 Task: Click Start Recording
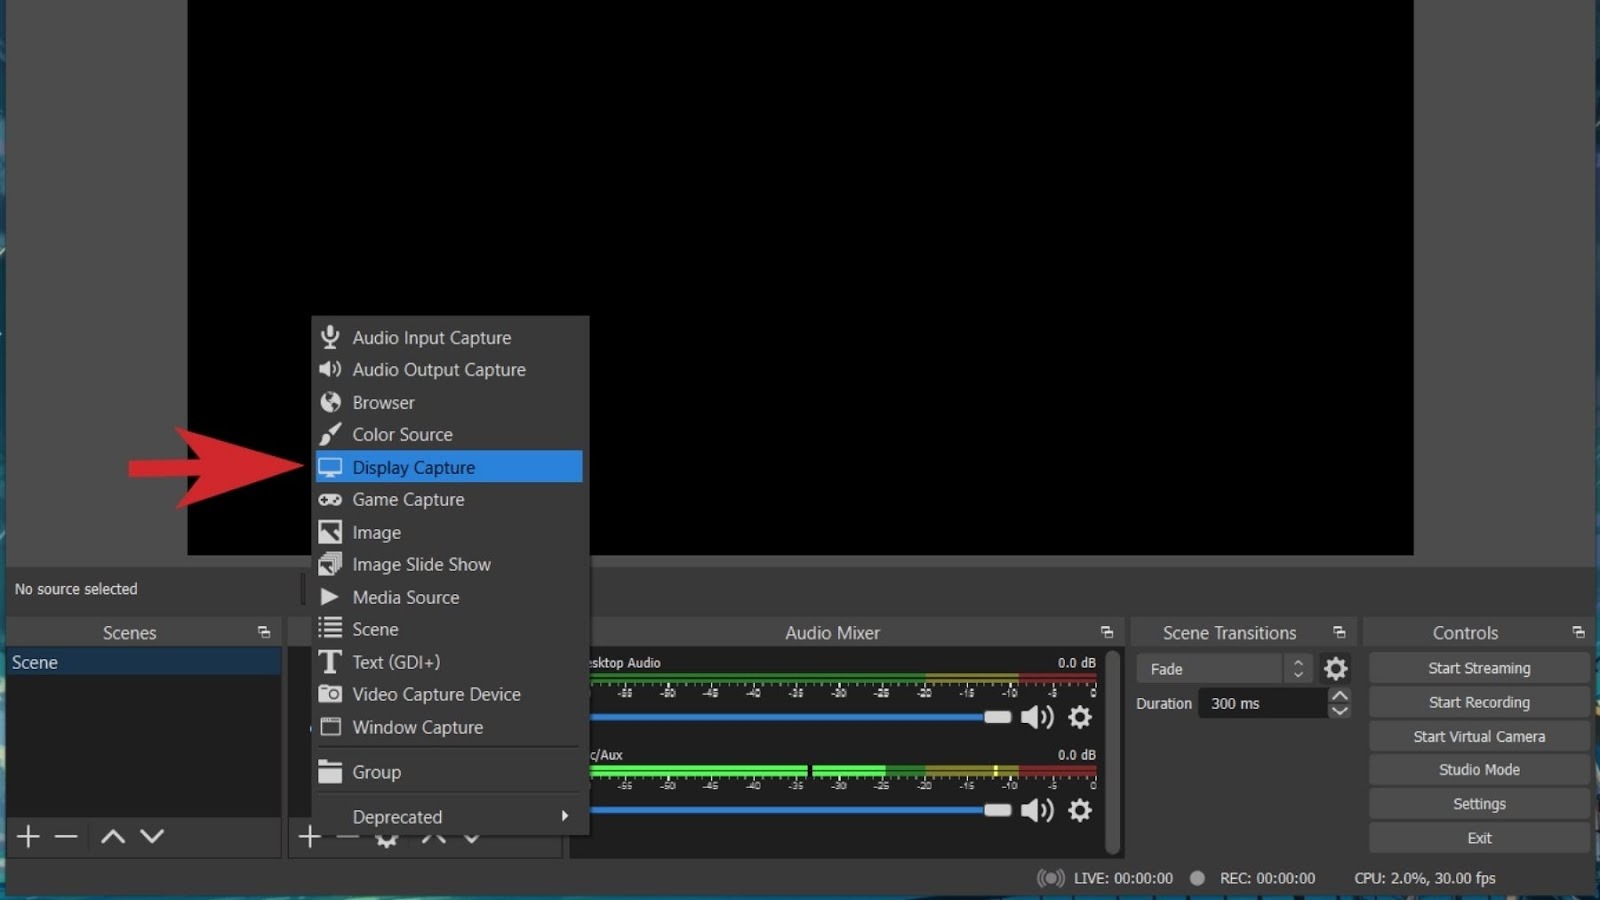tap(1479, 702)
